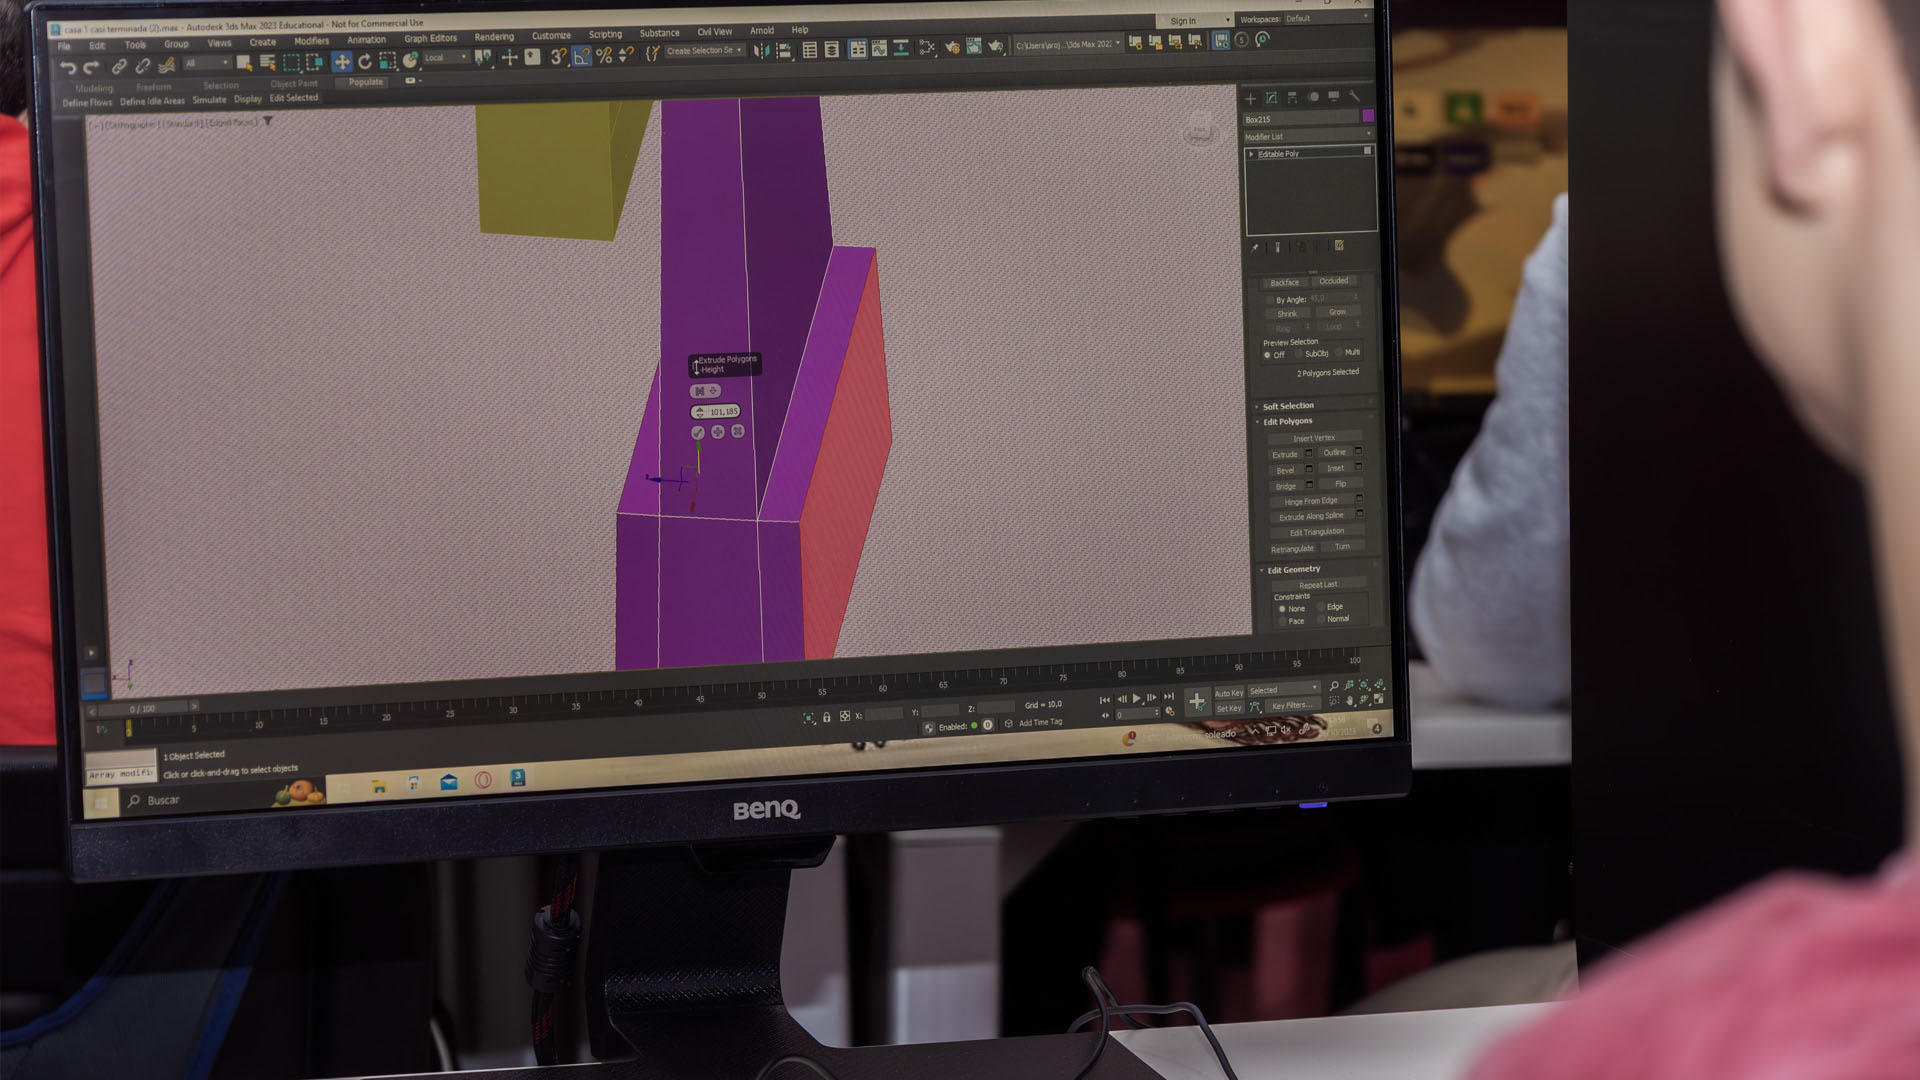The image size is (1920, 1080).
Task: Click the Mirror tool icon
Action: 761,50
